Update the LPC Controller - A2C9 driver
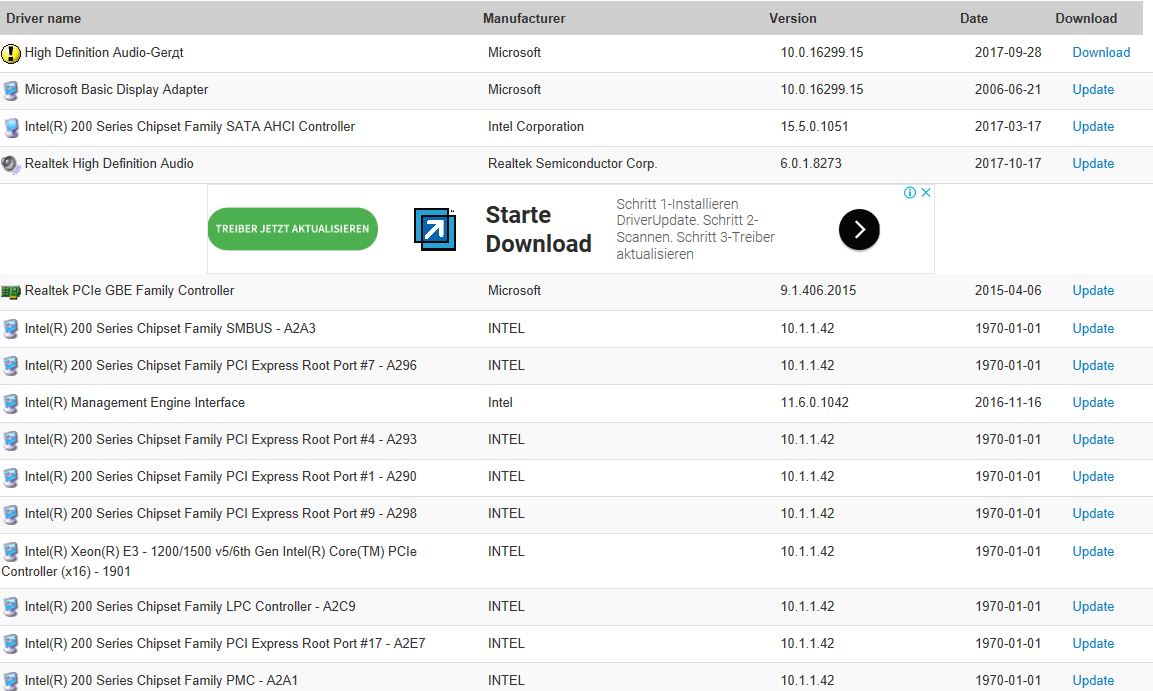The height and width of the screenshot is (691, 1153). tap(1093, 606)
